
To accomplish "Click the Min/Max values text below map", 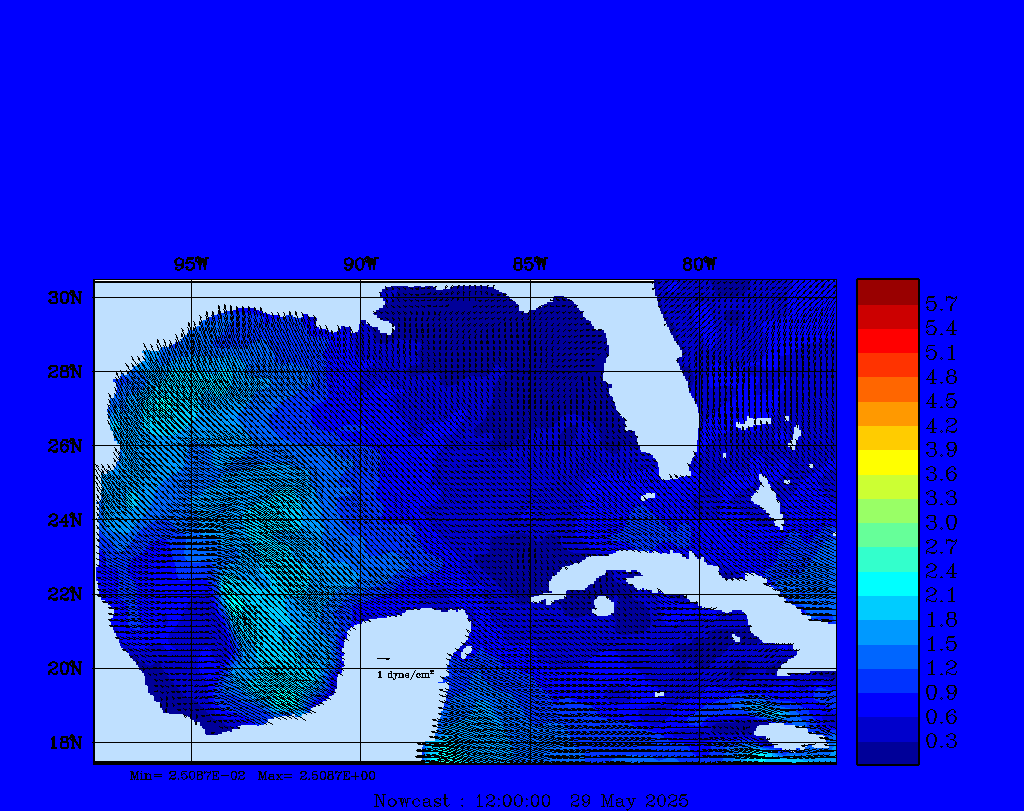I will point(253,775).
